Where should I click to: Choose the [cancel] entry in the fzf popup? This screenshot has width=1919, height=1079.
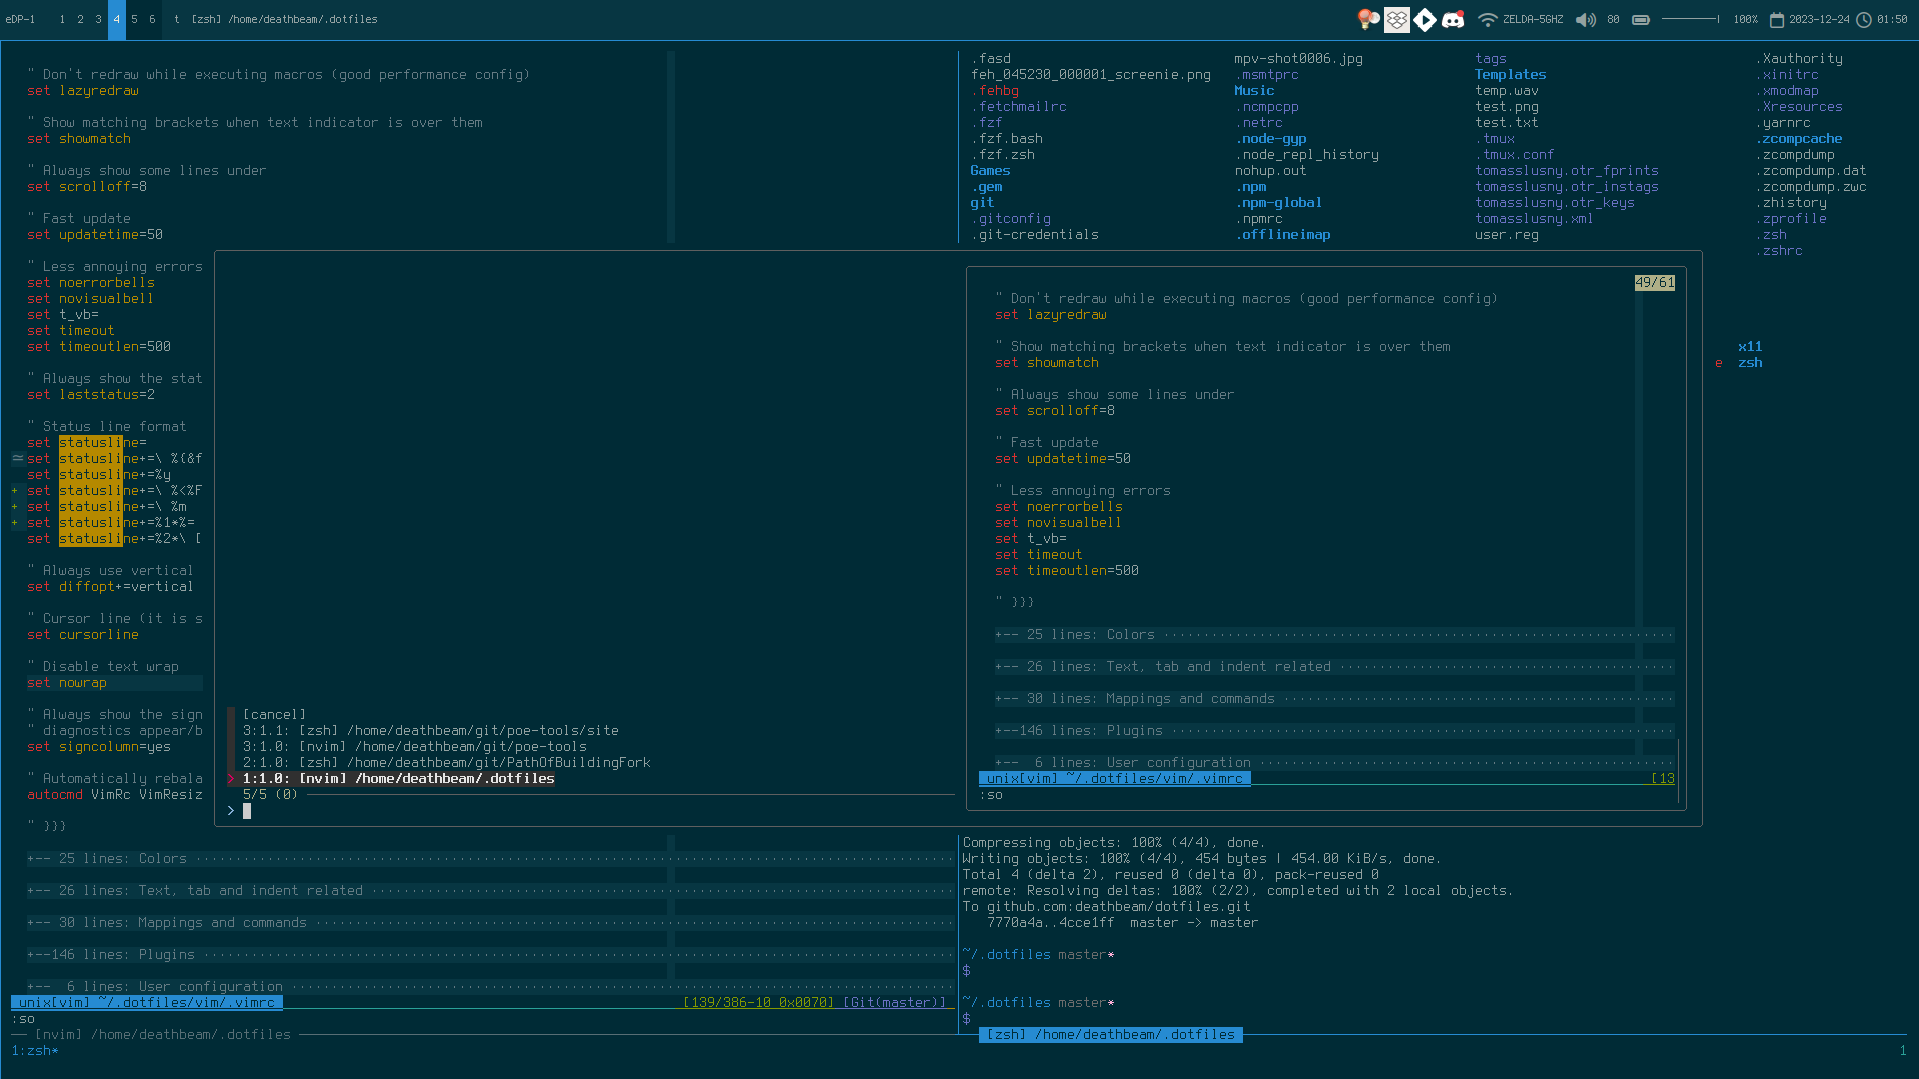pyautogui.click(x=274, y=714)
